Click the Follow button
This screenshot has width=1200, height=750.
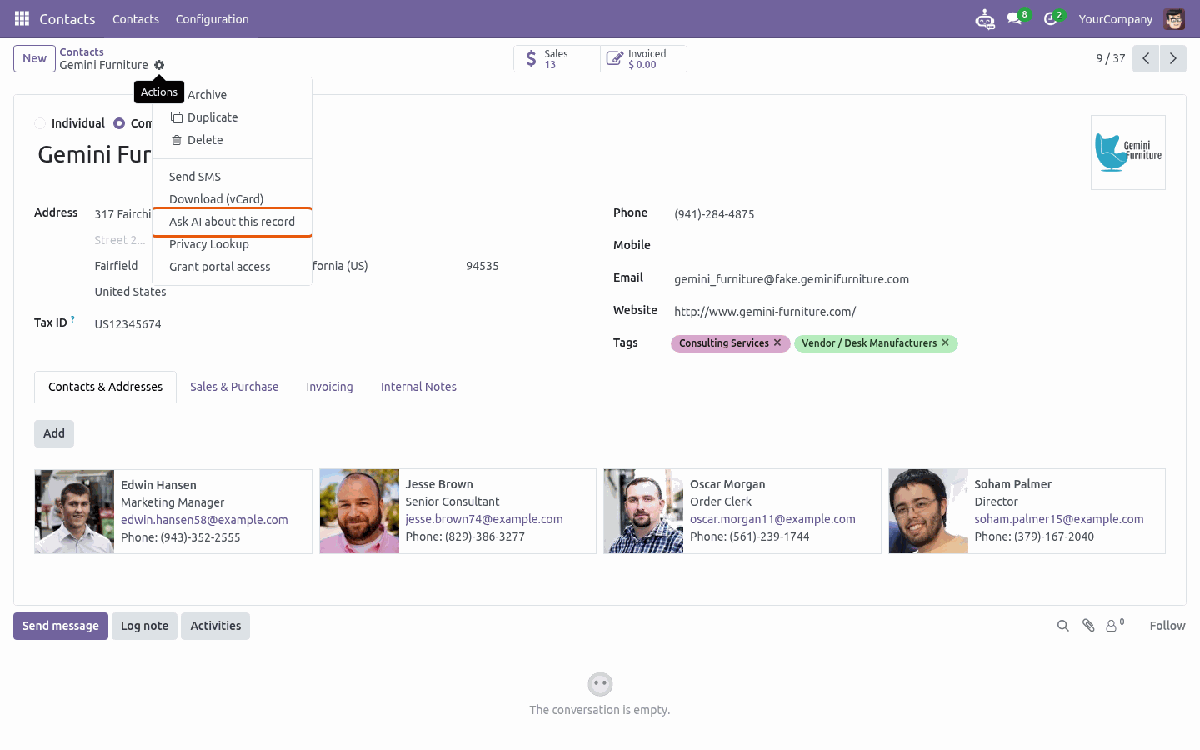[1167, 626]
